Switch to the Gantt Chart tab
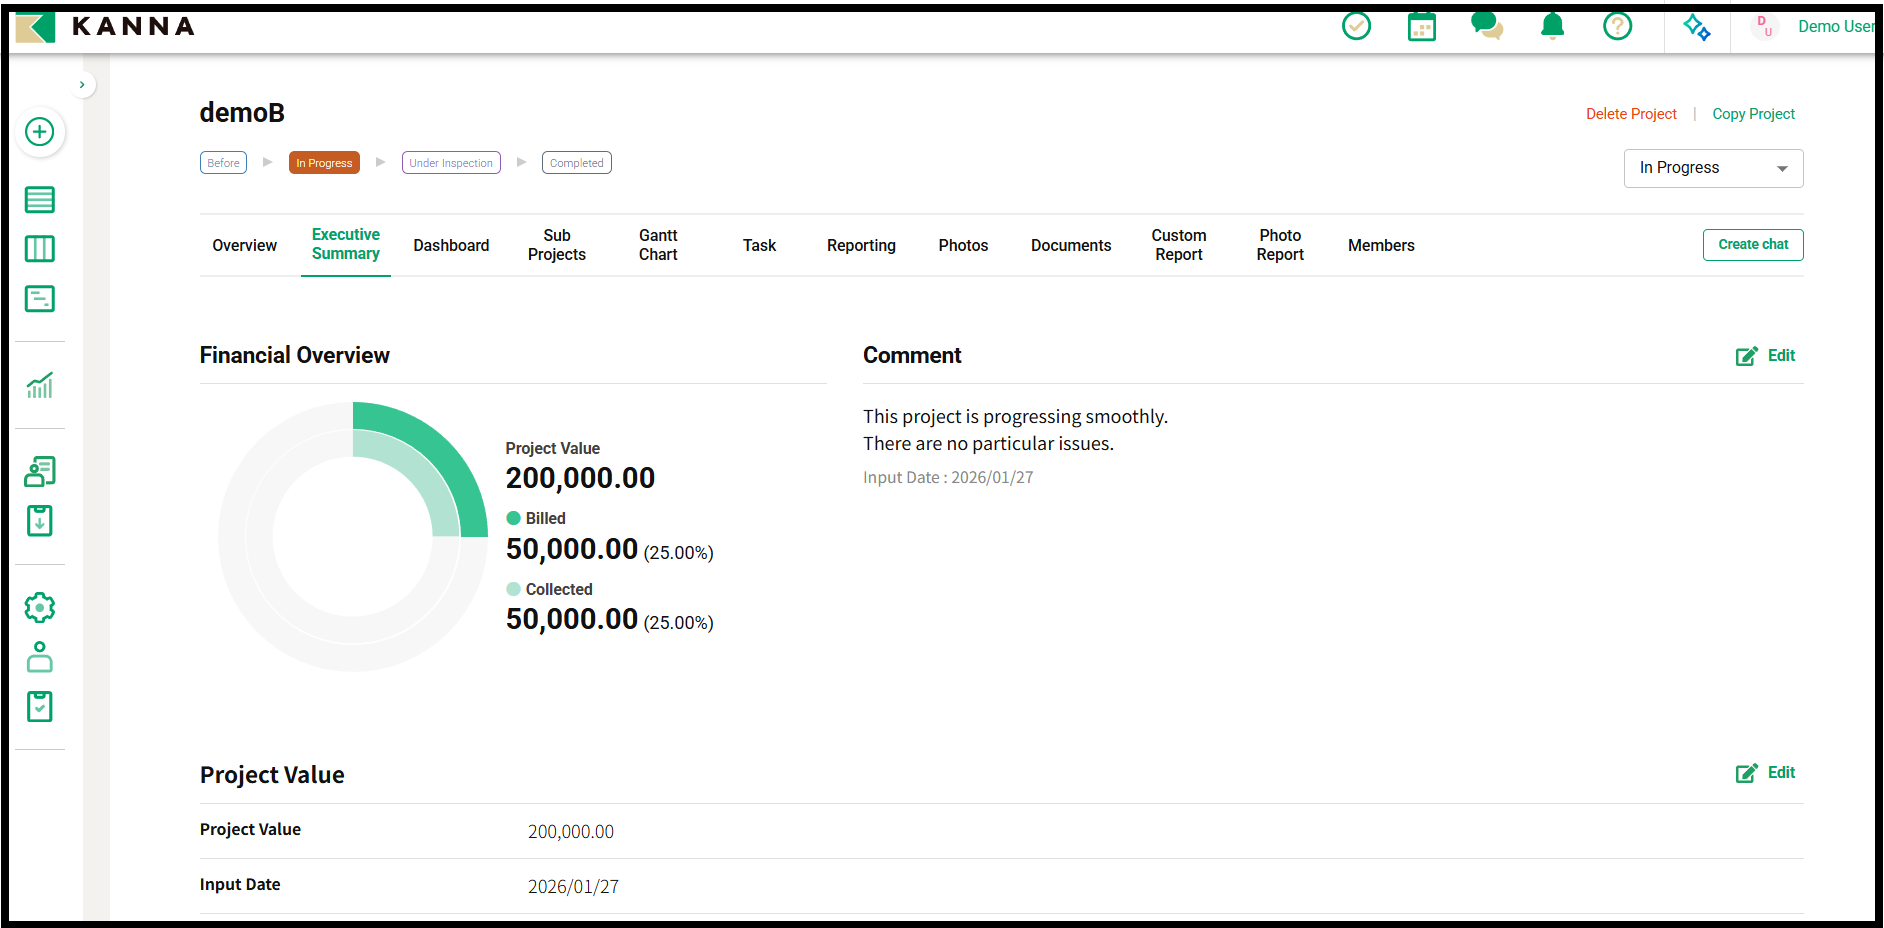 (658, 245)
